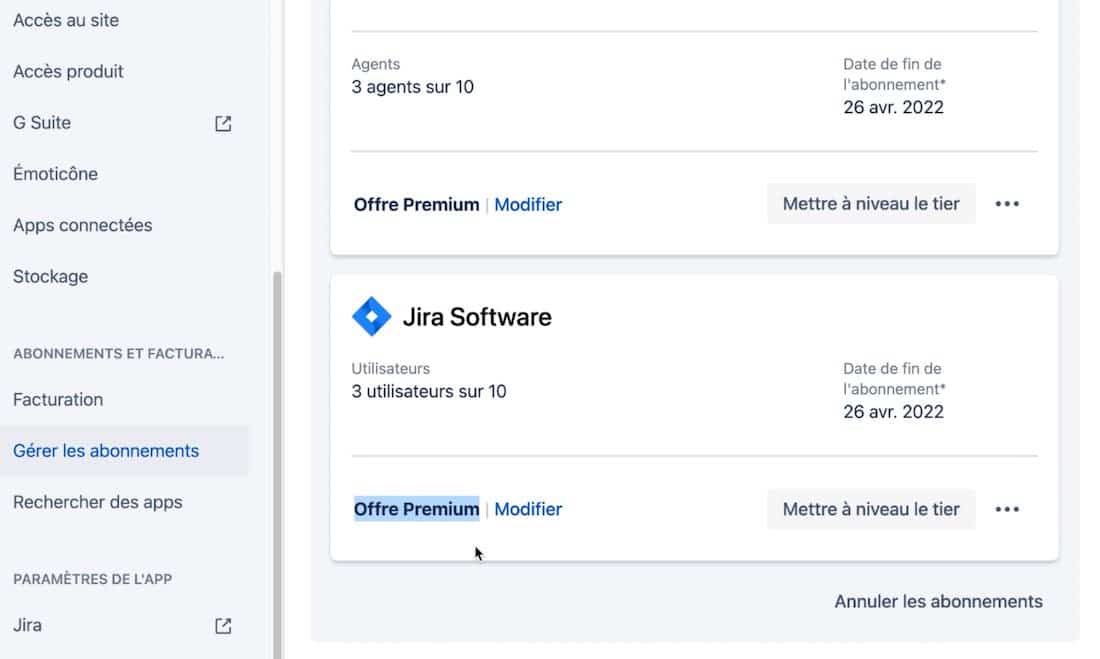Click Mettre à niveau le tier for Jira Software
Image resolution: width=1100 pixels, height=659 pixels.
pyautogui.click(x=871, y=510)
